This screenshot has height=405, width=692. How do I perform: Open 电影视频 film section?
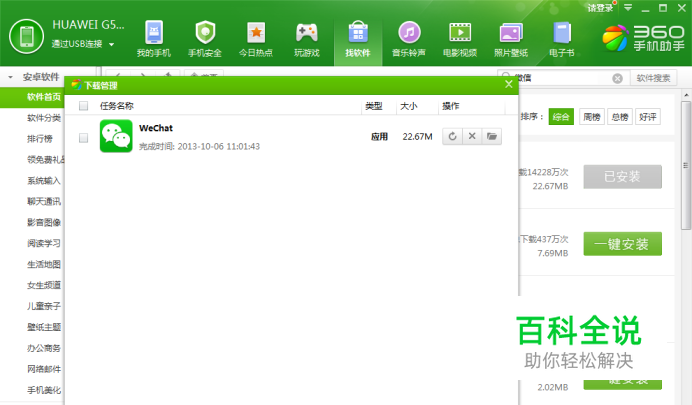click(460, 39)
